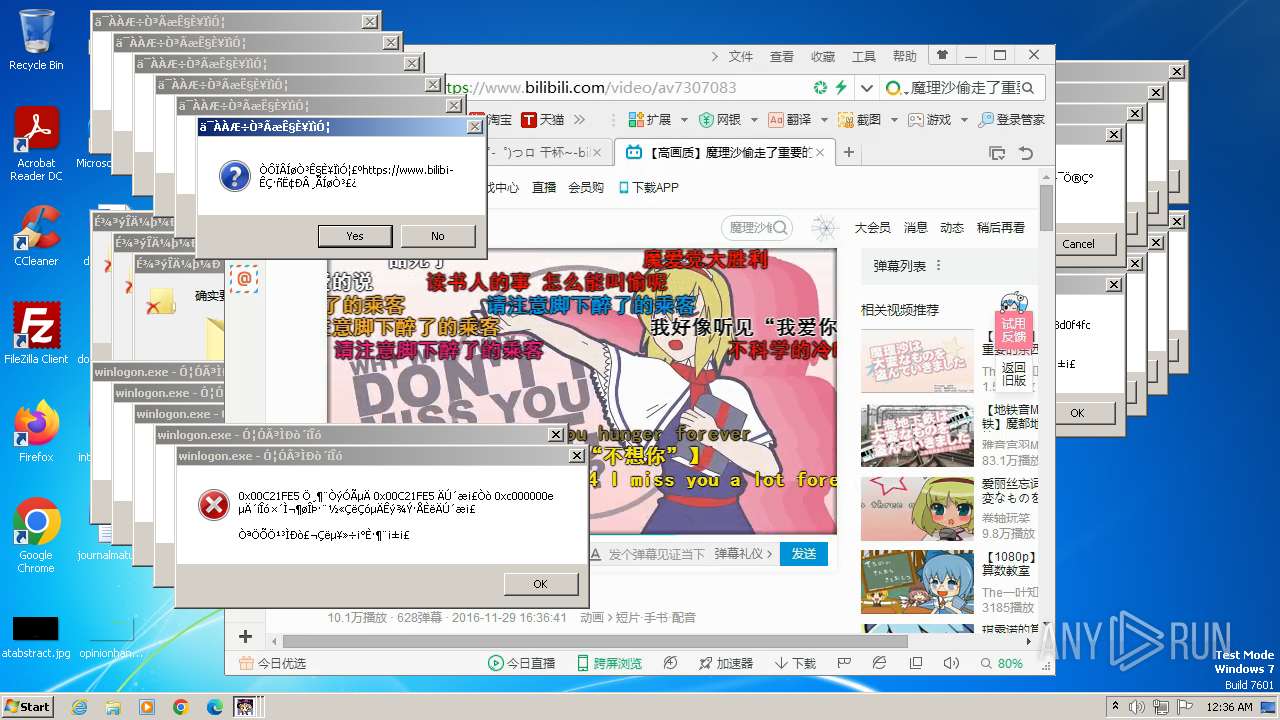Click the 直播 link in bilibili nav
The height and width of the screenshot is (720, 1280).
[544, 187]
